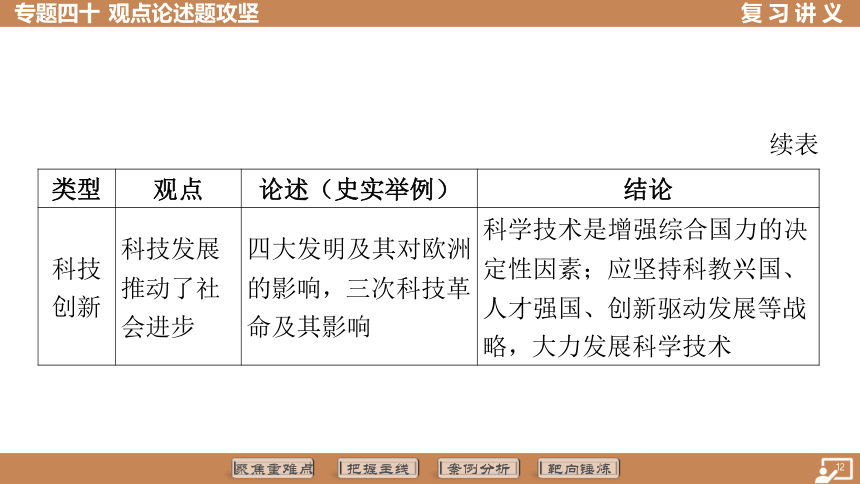This screenshot has height=484, width=860.
Task: Open the 把握主线 section button
Action: pos(378,469)
